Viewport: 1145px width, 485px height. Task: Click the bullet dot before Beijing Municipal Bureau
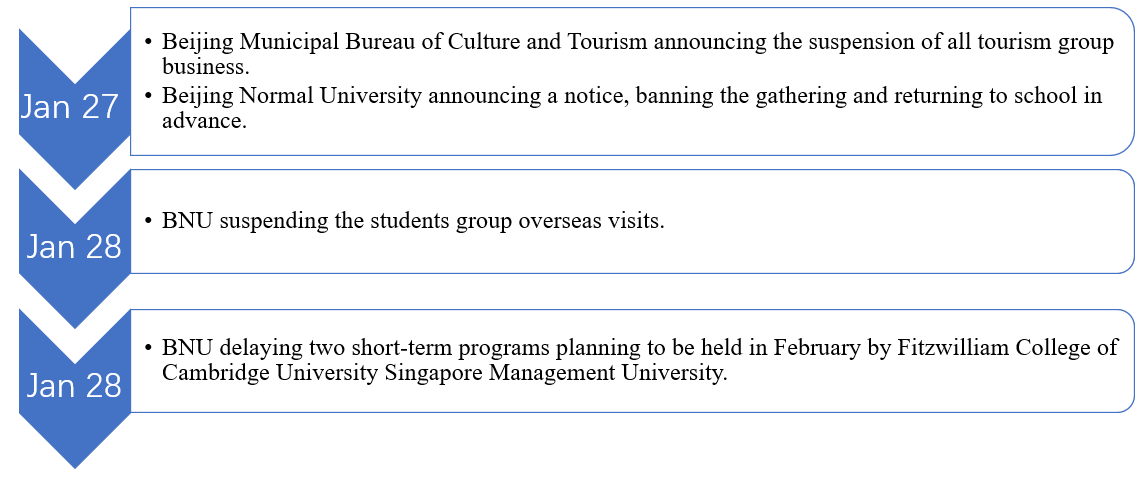[149, 42]
